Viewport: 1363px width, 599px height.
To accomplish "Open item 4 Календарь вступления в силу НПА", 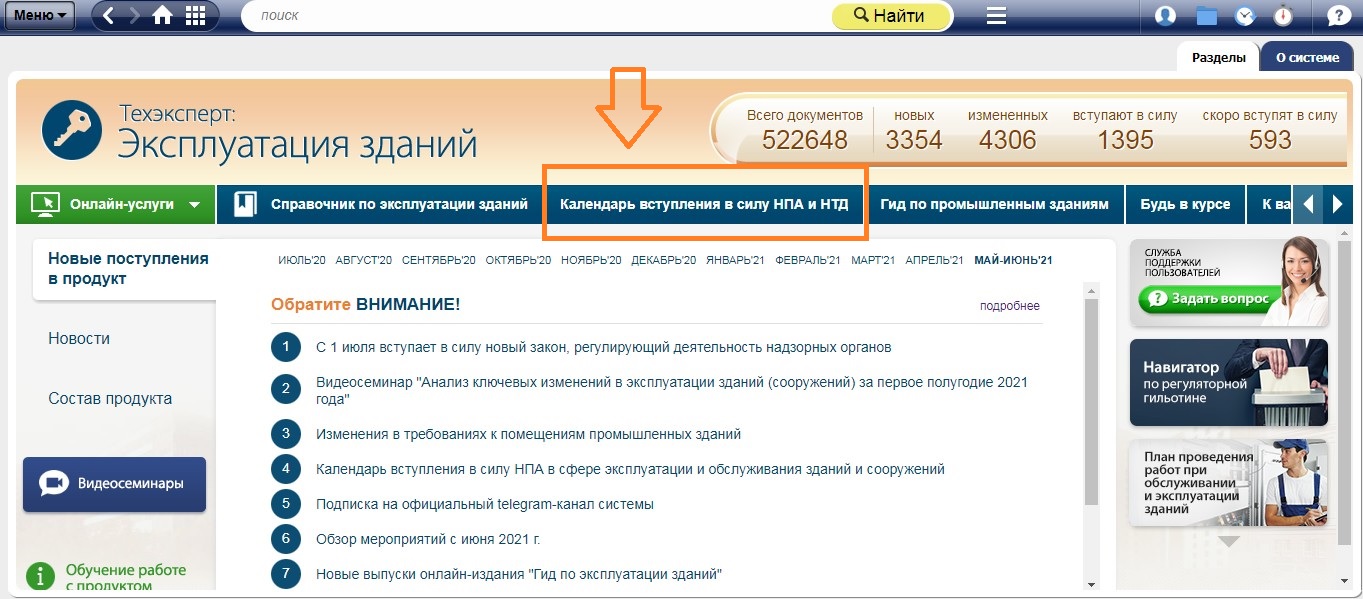I will pyautogui.click(x=630, y=469).
